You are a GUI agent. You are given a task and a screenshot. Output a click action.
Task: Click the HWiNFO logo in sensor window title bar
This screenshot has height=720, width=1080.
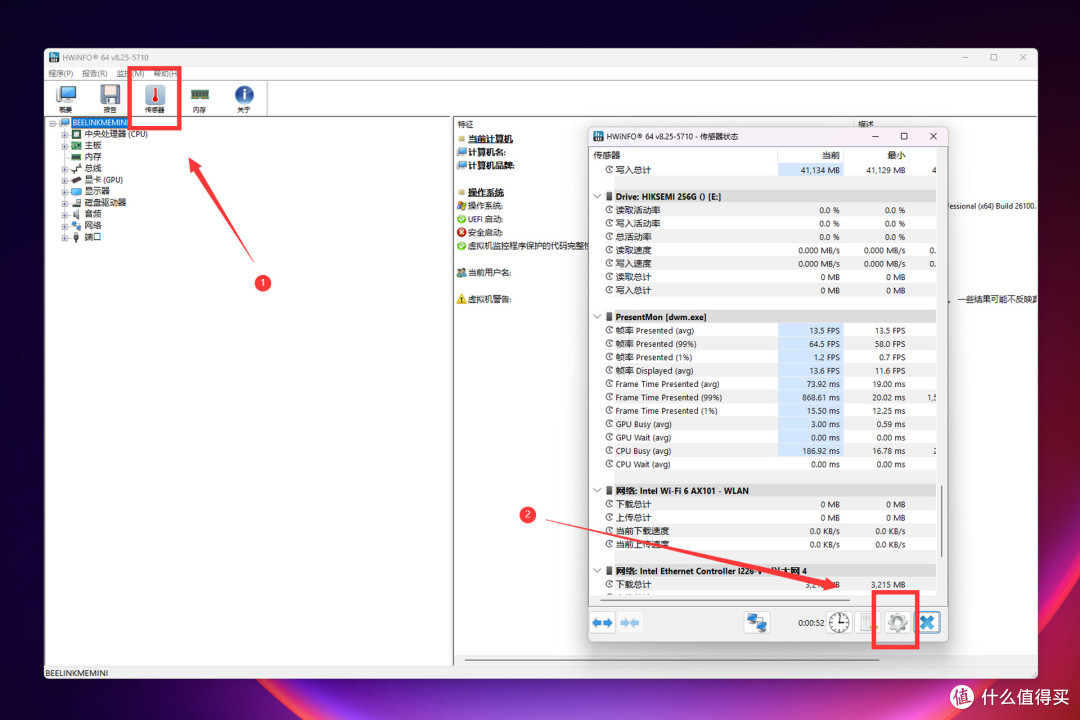click(598, 136)
